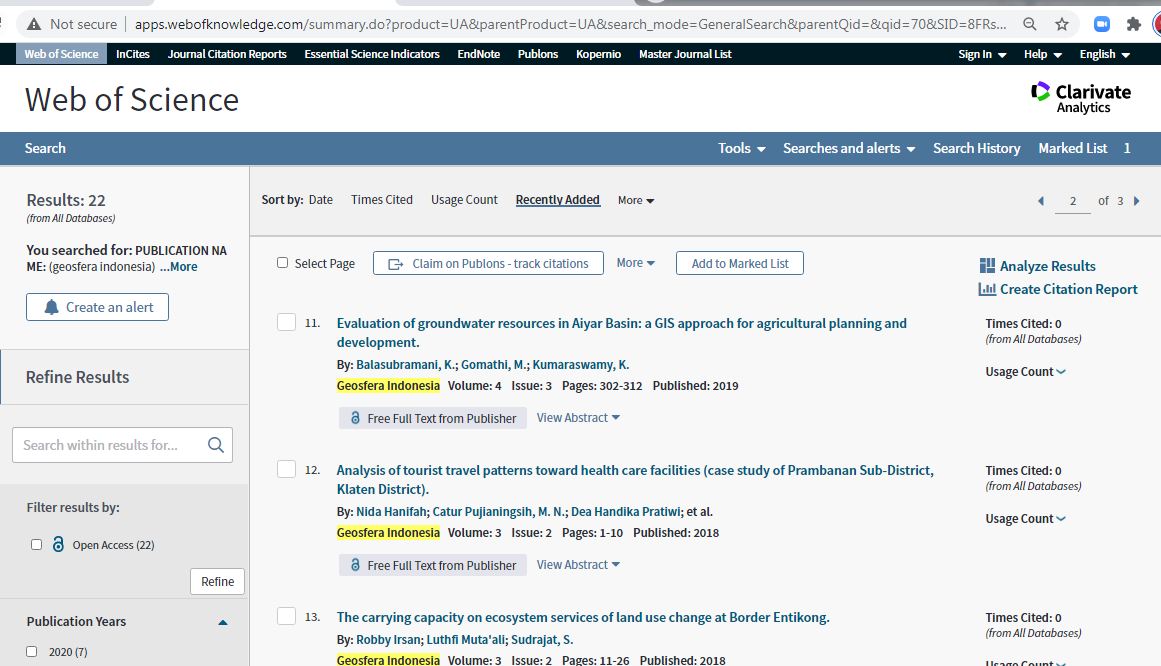
Task: Open Aiyar Basin groundwater article title
Action: click(621, 333)
